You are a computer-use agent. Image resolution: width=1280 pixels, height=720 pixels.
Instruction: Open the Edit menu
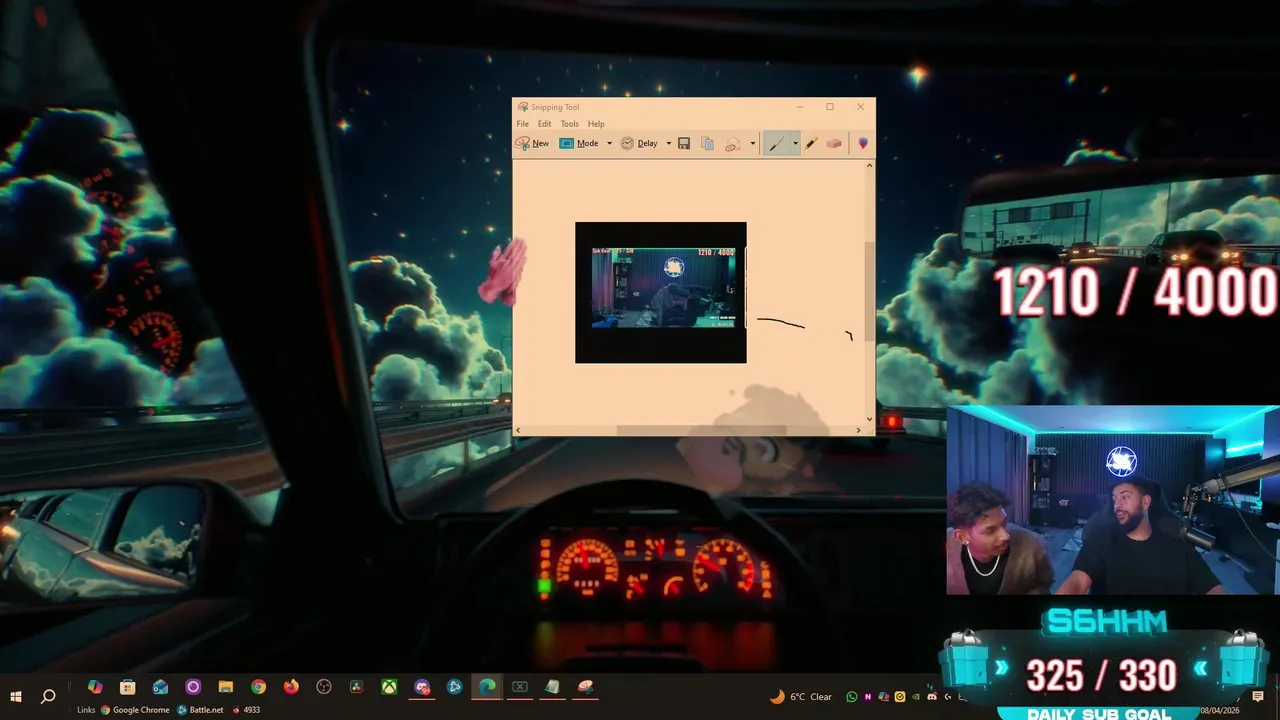[544, 124]
